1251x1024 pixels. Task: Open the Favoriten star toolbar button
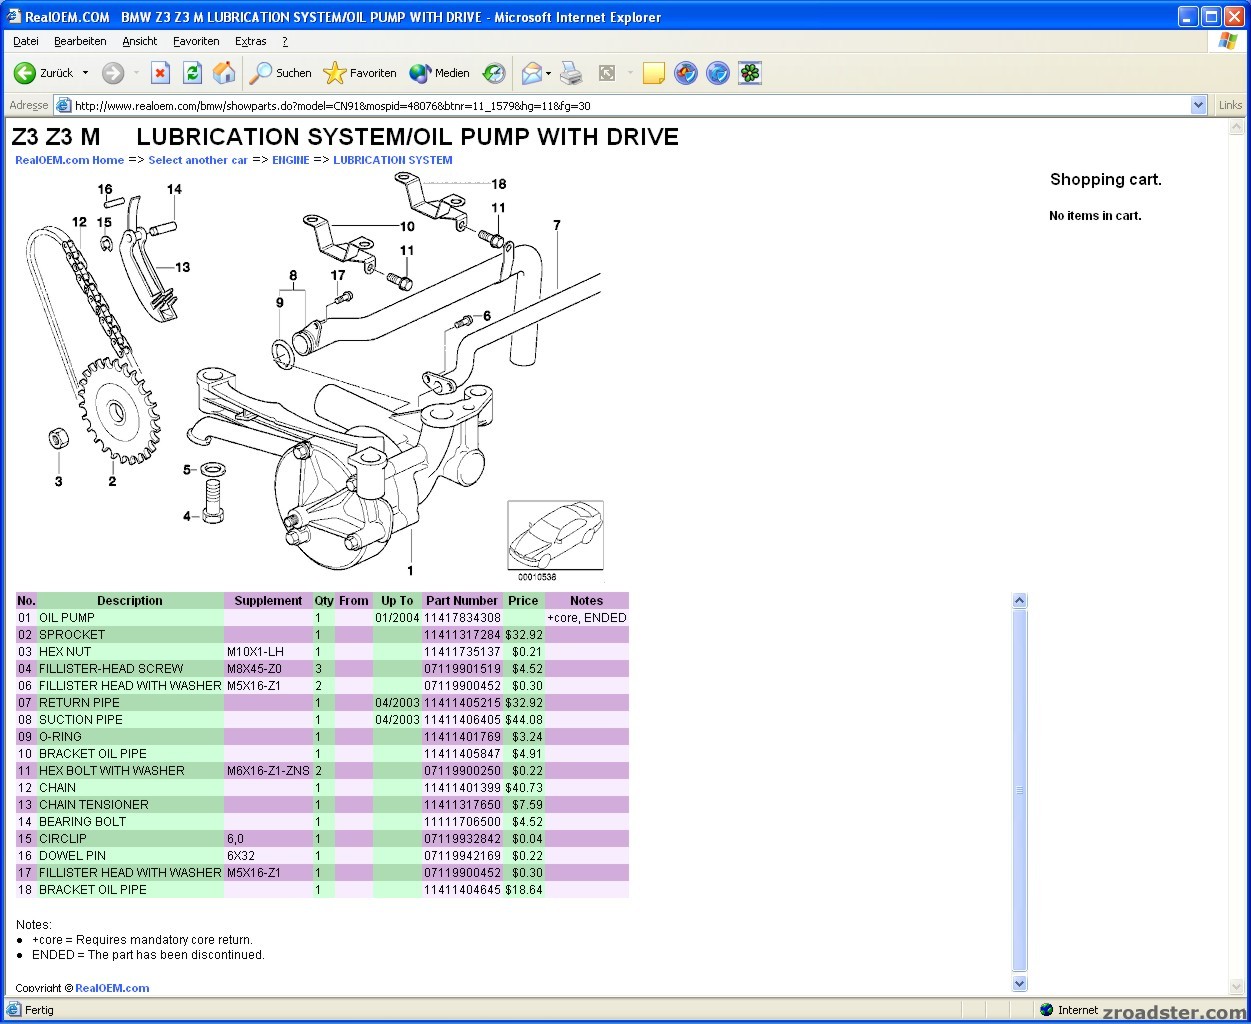pyautogui.click(x=360, y=73)
